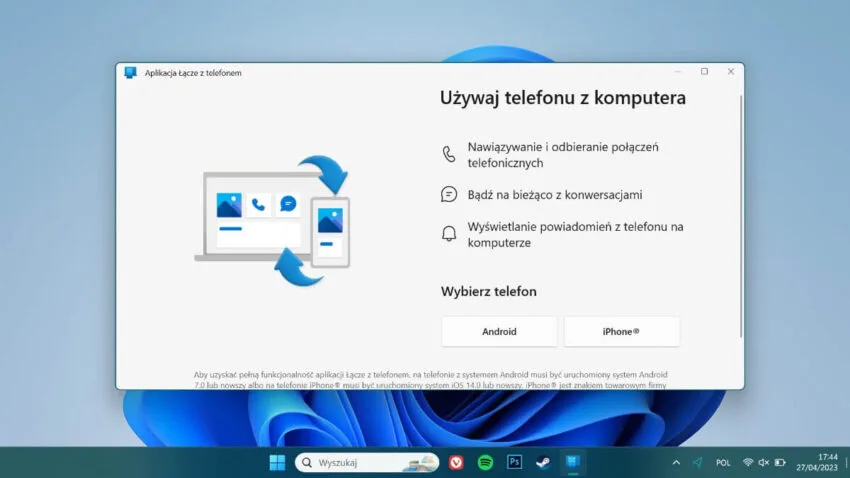Open Spotify from the taskbar
Screen dimensions: 850x478
click(485, 462)
